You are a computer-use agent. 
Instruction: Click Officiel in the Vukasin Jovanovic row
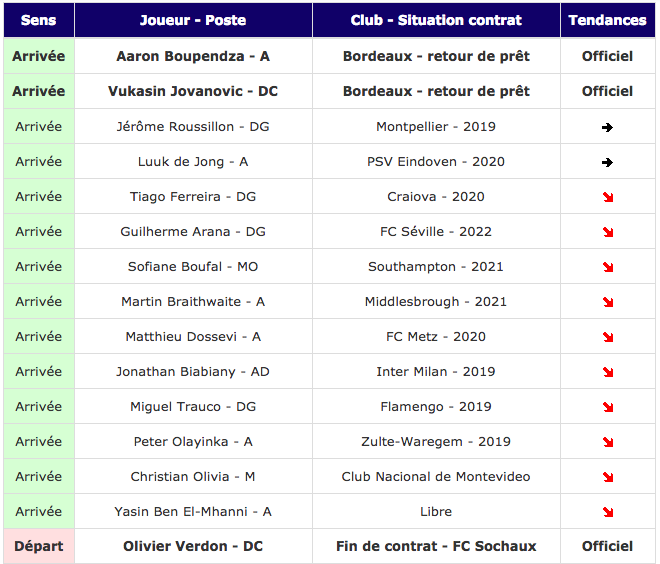point(607,91)
